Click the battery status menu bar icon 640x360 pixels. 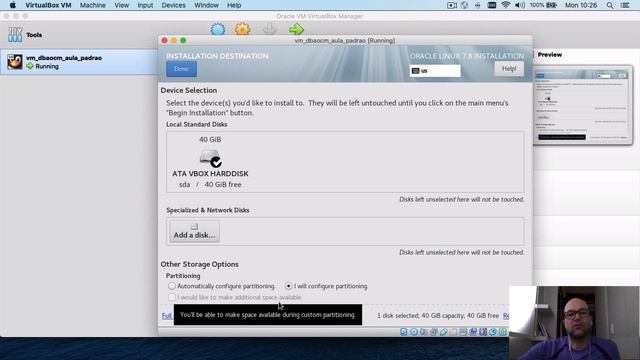tap(552, 5)
